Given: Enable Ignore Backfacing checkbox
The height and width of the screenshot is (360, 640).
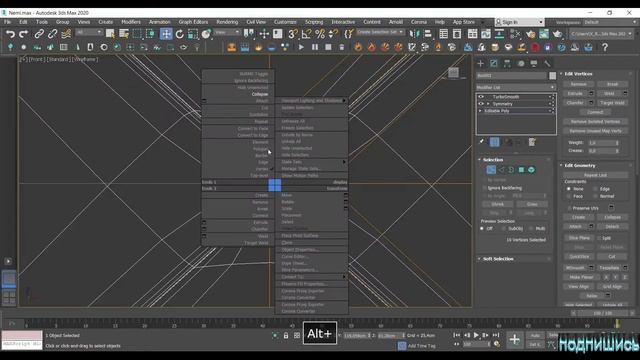Looking at the screenshot, I should (484, 188).
